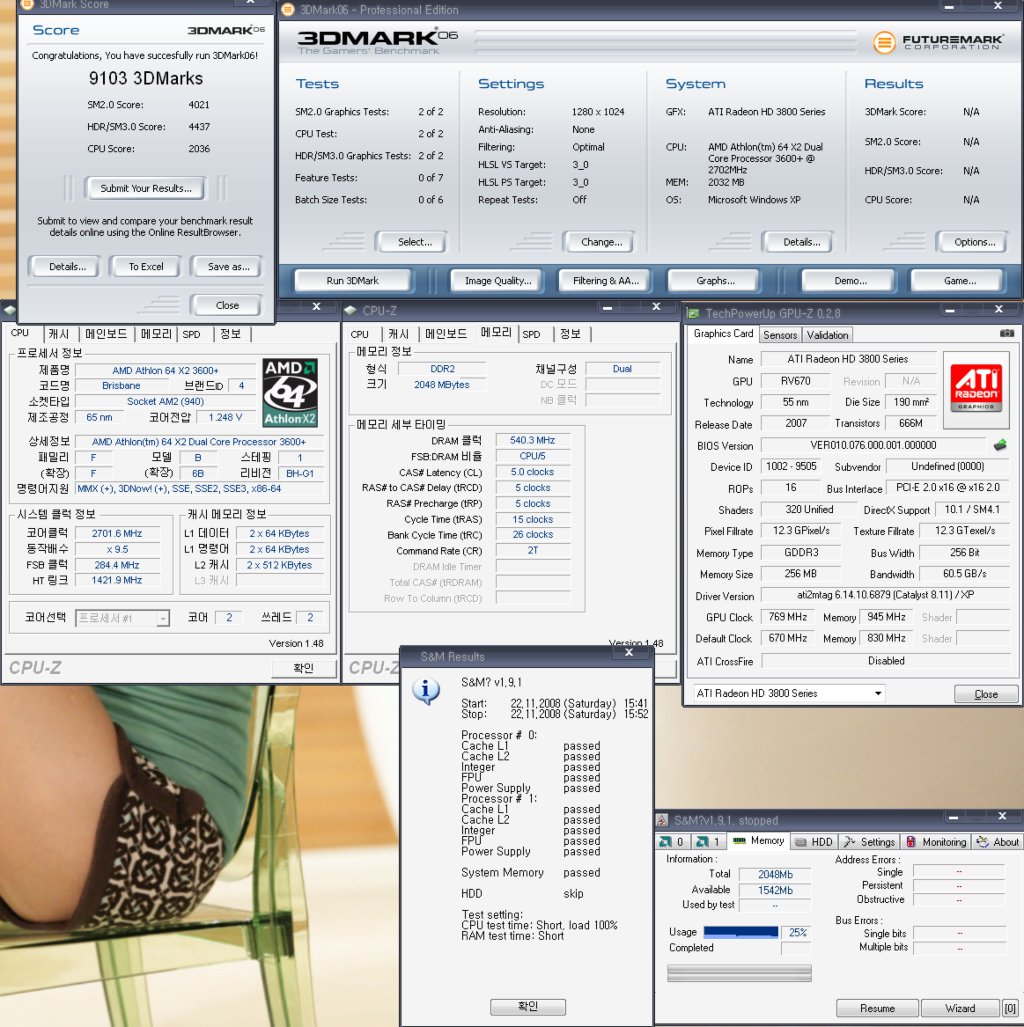Click the DRAM 클럭 540.3 MHz value
The width and height of the screenshot is (1024, 1027).
tap(532, 440)
